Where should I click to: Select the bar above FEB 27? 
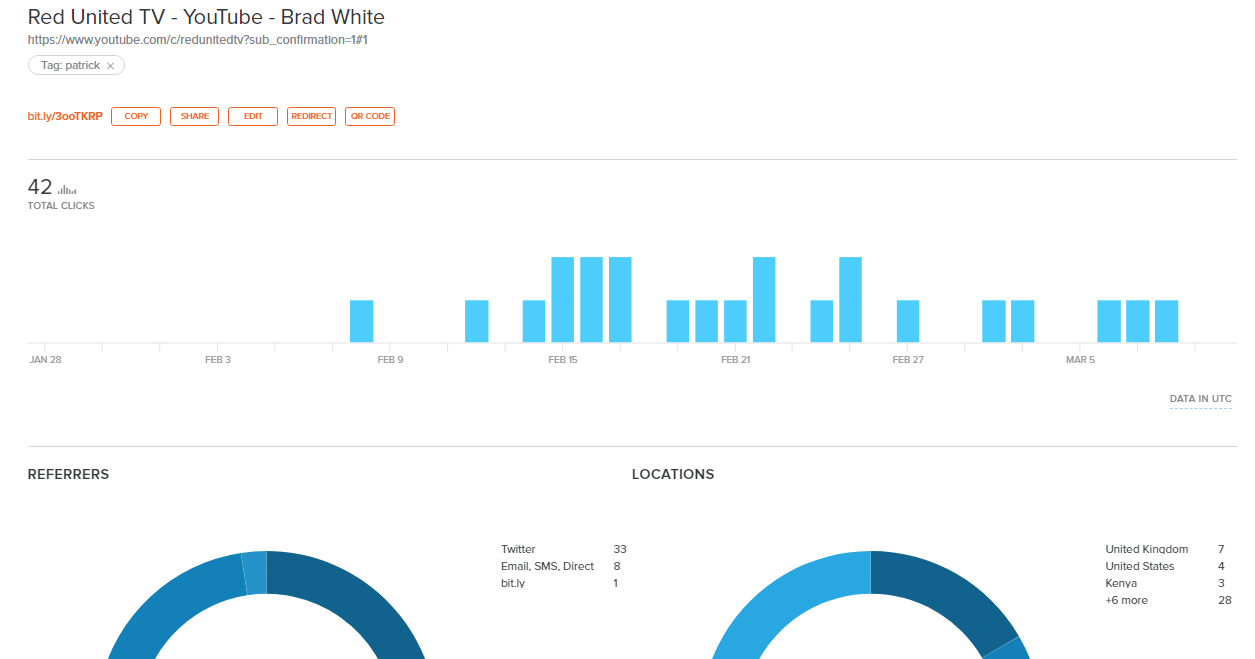pyautogui.click(x=908, y=321)
